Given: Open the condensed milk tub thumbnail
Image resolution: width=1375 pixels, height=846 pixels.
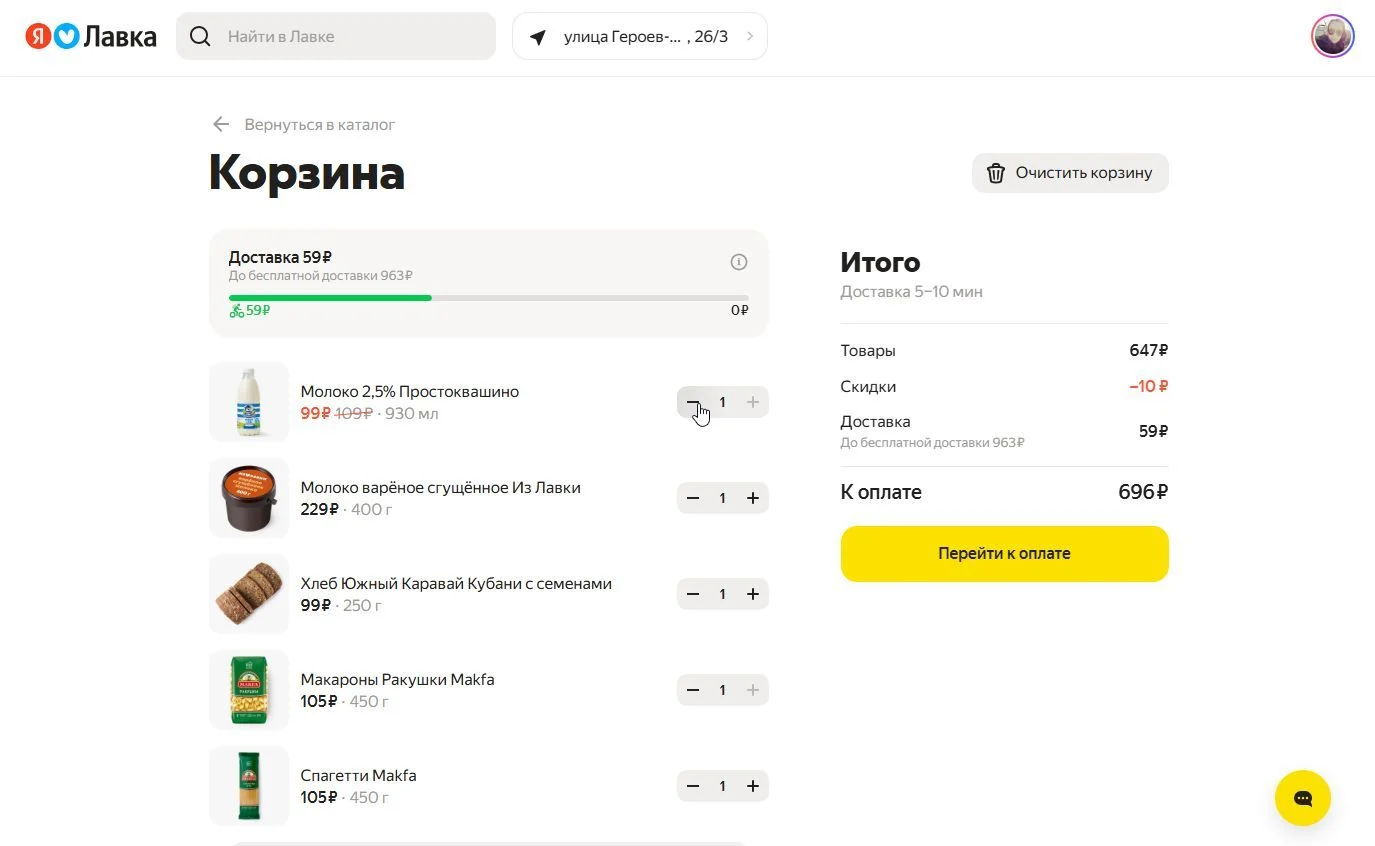Looking at the screenshot, I should [249, 498].
